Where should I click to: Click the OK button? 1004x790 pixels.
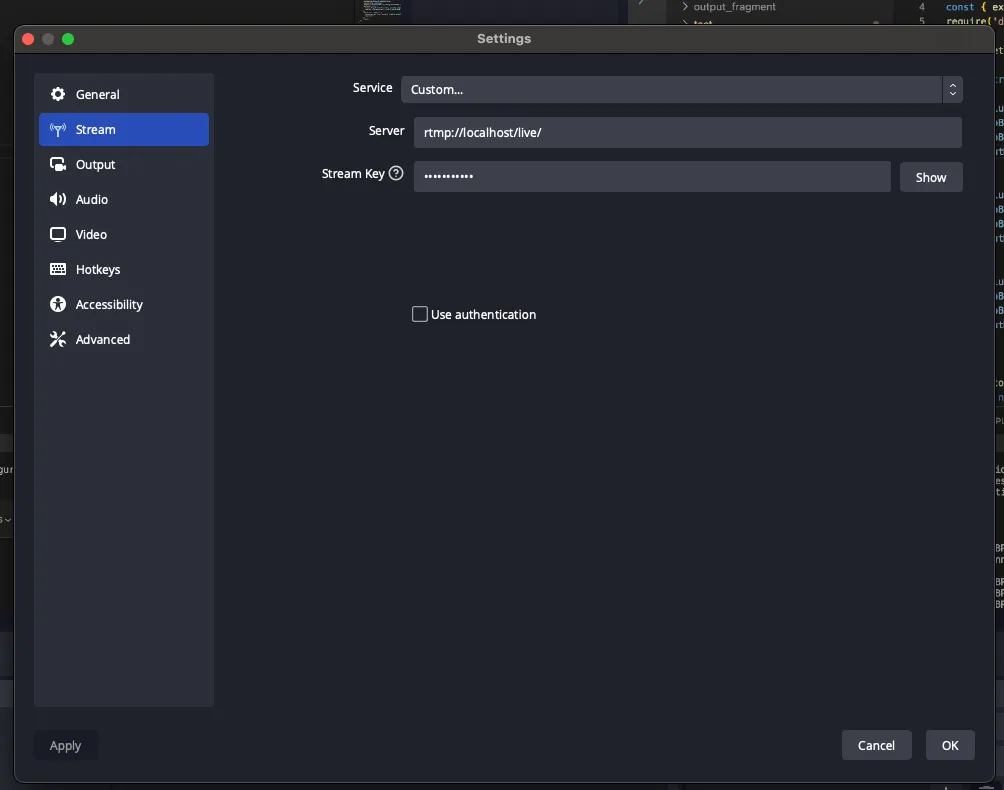[949, 745]
